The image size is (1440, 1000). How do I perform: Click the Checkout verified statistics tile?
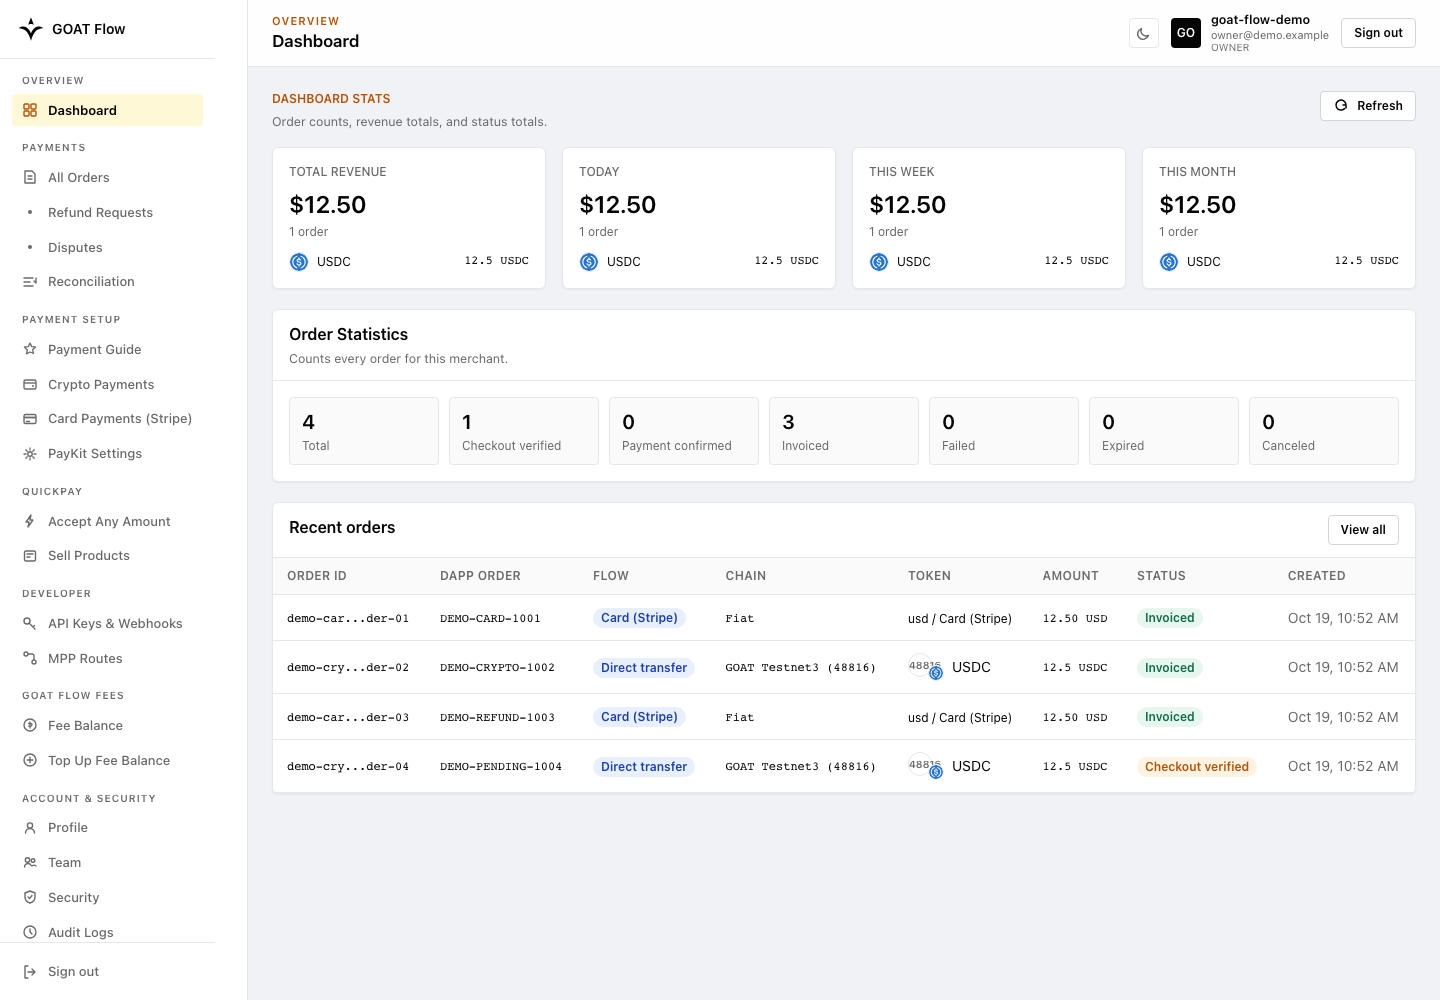(x=524, y=431)
